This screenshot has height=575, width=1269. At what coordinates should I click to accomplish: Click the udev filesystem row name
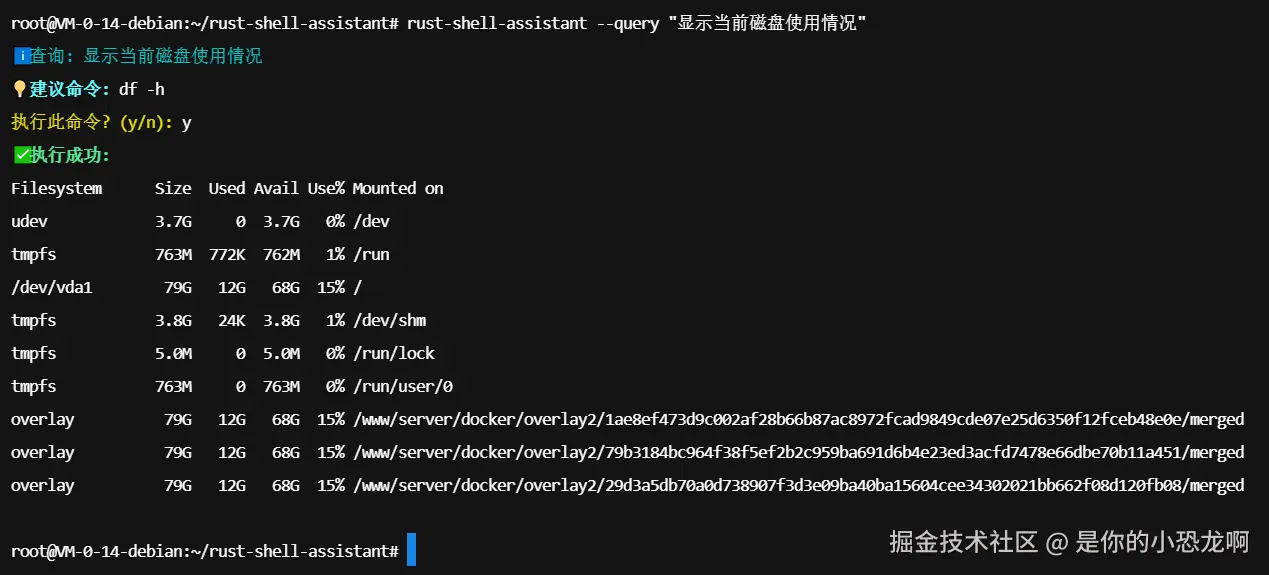click(x=29, y=221)
